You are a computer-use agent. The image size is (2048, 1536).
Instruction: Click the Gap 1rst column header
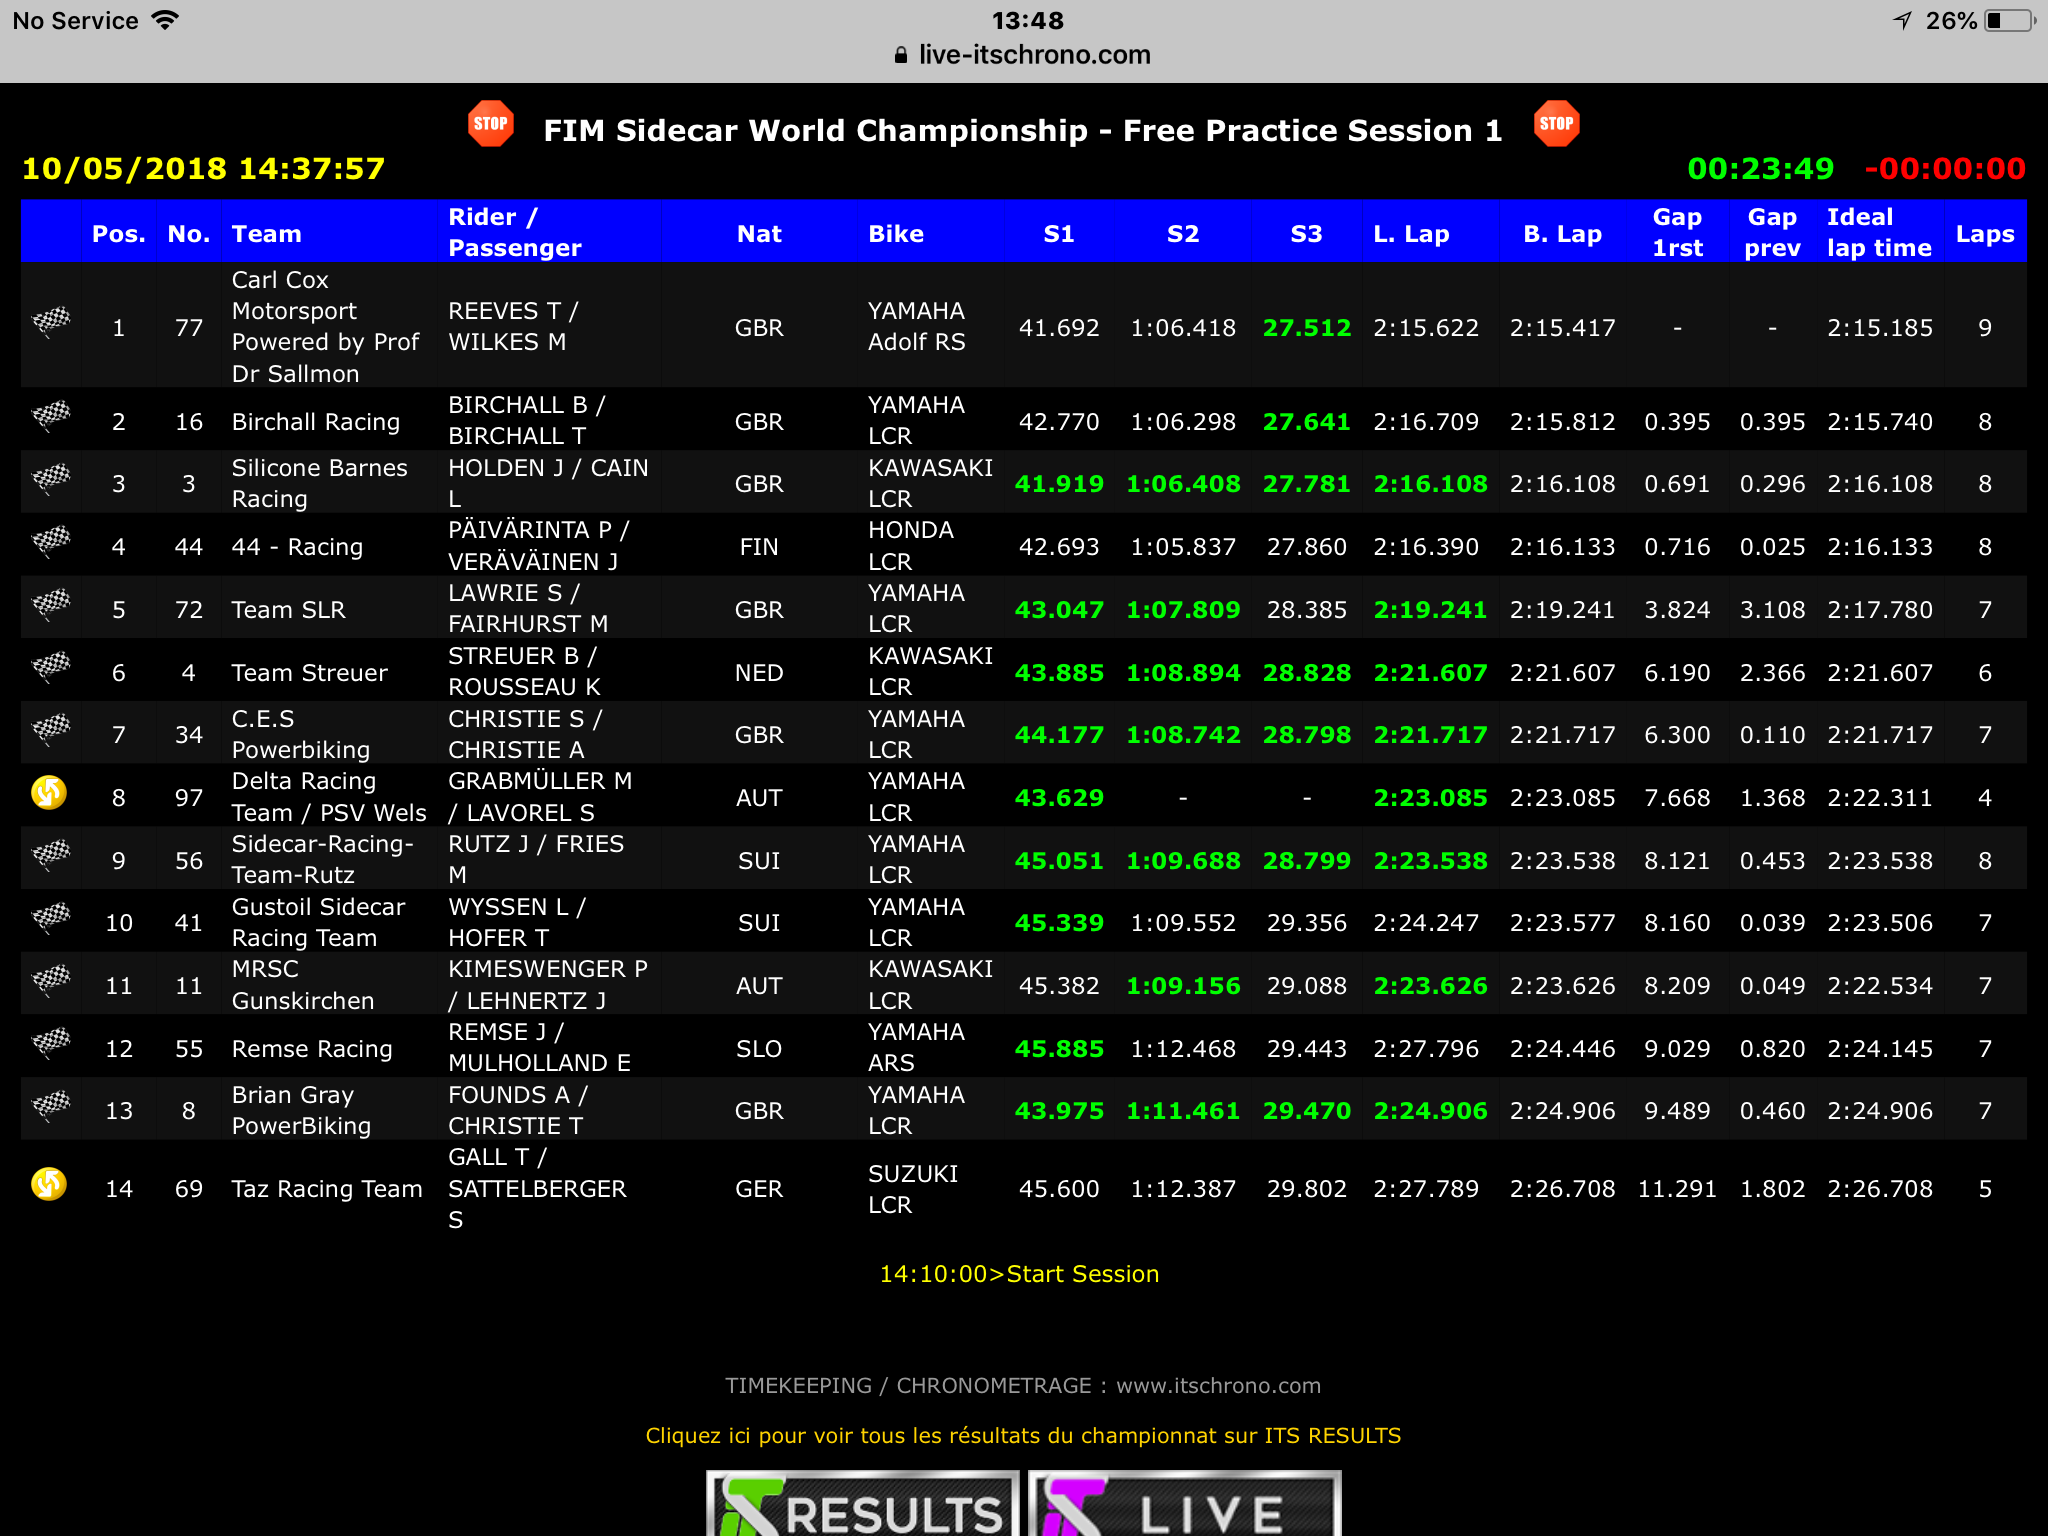1677,233
